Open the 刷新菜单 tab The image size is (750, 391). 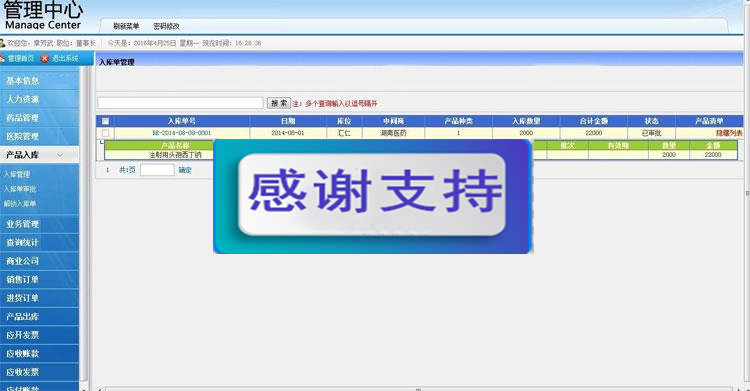(x=126, y=26)
